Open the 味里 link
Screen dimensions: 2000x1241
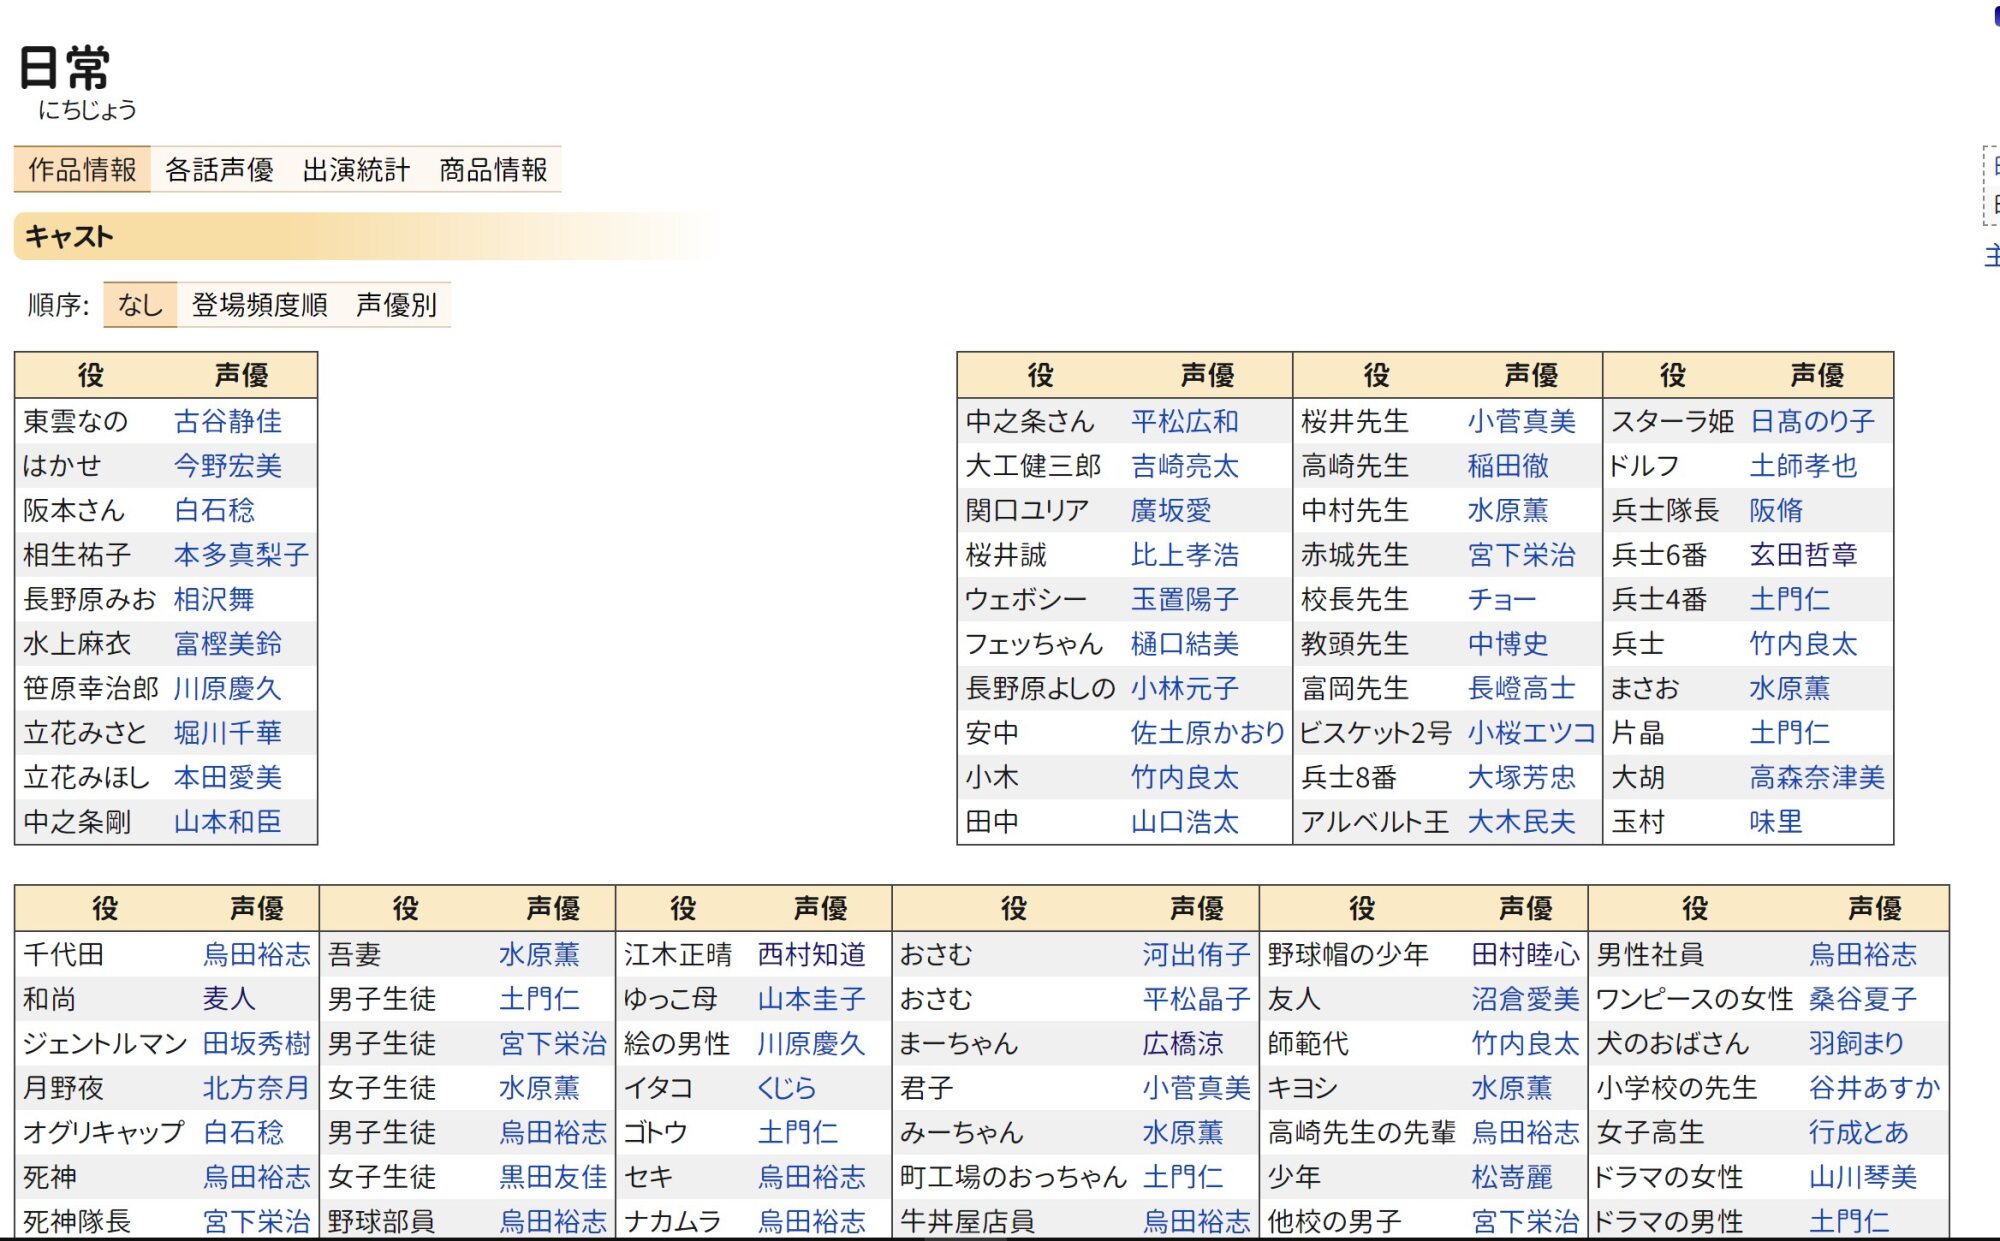click(x=1776, y=822)
